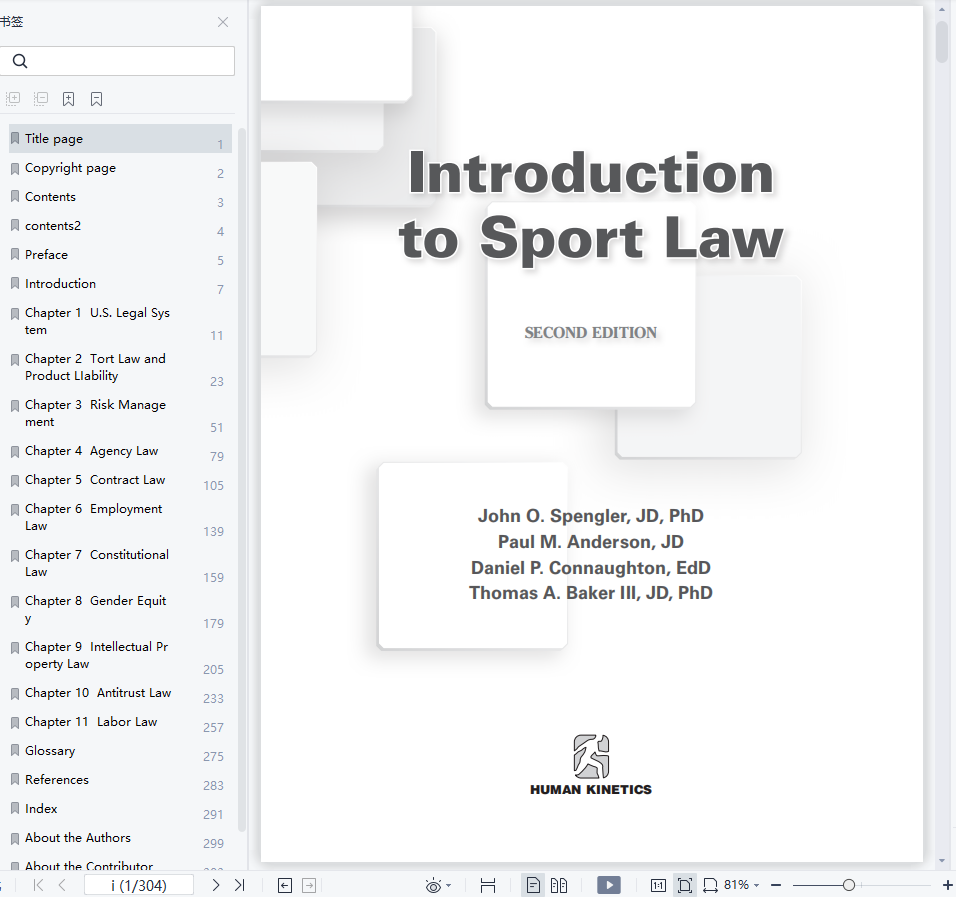
Task: Click the go forward view icon
Action: (x=309, y=885)
